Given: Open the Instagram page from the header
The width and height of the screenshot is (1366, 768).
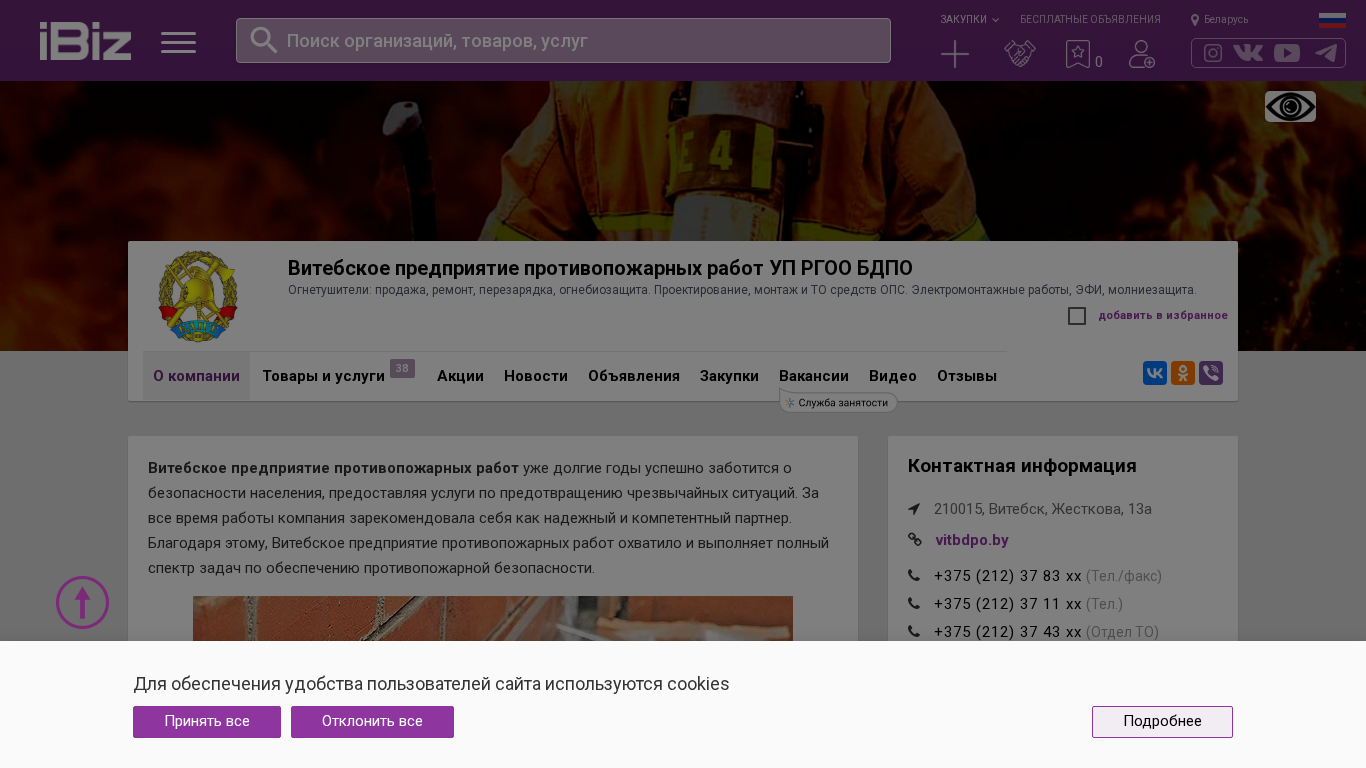Looking at the screenshot, I should tap(1213, 53).
